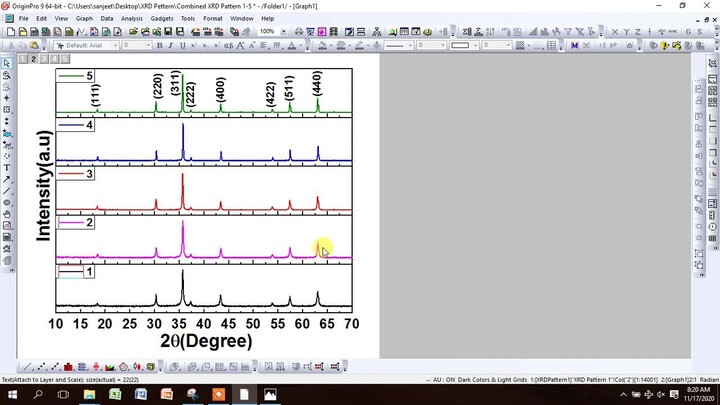720x405 pixels.
Task: Select the (311) peak label
Action: click(x=175, y=83)
